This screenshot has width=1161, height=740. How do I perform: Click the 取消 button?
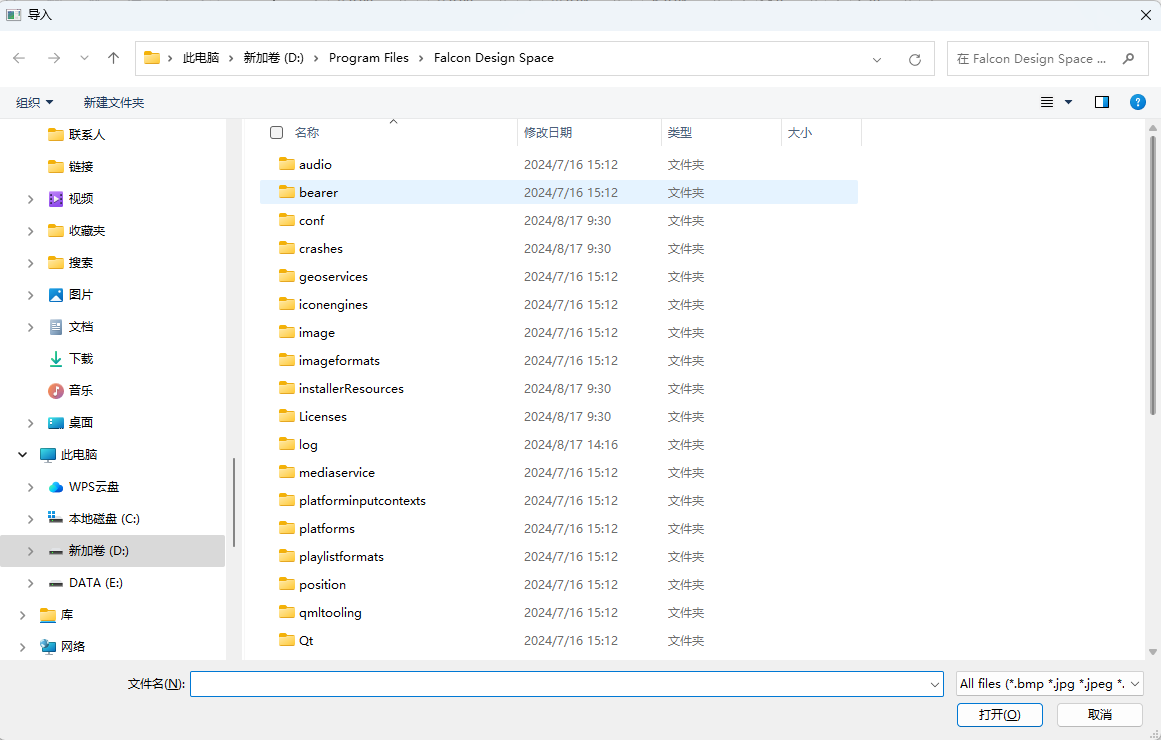point(1099,714)
